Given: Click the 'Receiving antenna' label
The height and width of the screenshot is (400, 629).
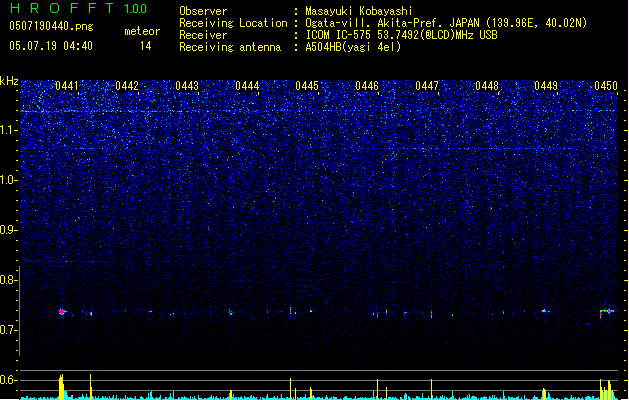Looking at the screenshot, I should pos(230,47).
